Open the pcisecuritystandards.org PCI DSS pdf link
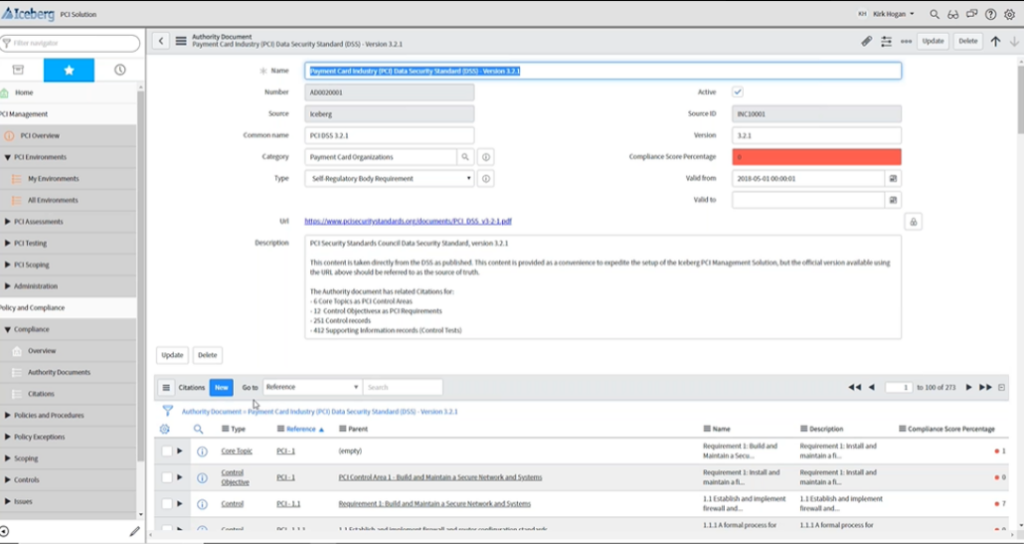 coord(408,221)
